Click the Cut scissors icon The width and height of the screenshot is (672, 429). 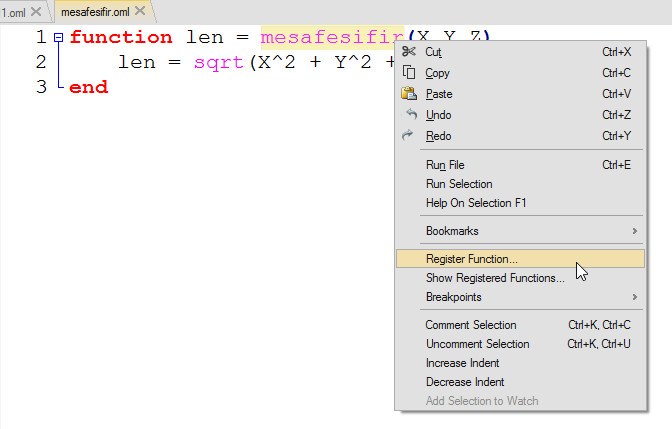(x=408, y=52)
